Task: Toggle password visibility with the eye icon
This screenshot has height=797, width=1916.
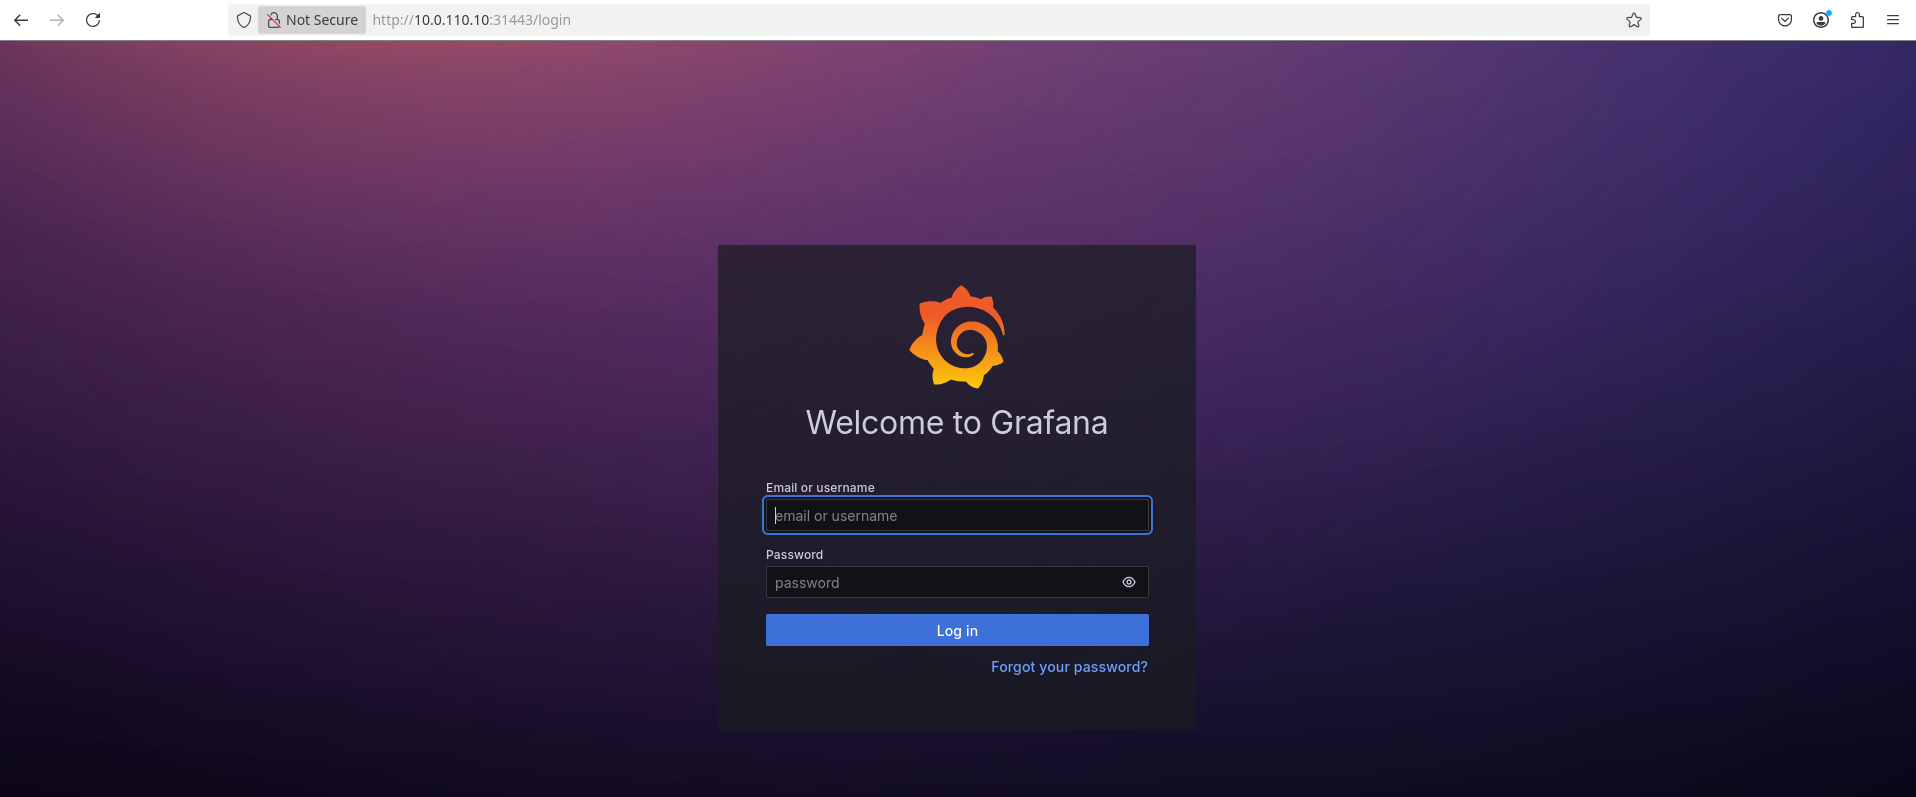Action: click(1129, 582)
